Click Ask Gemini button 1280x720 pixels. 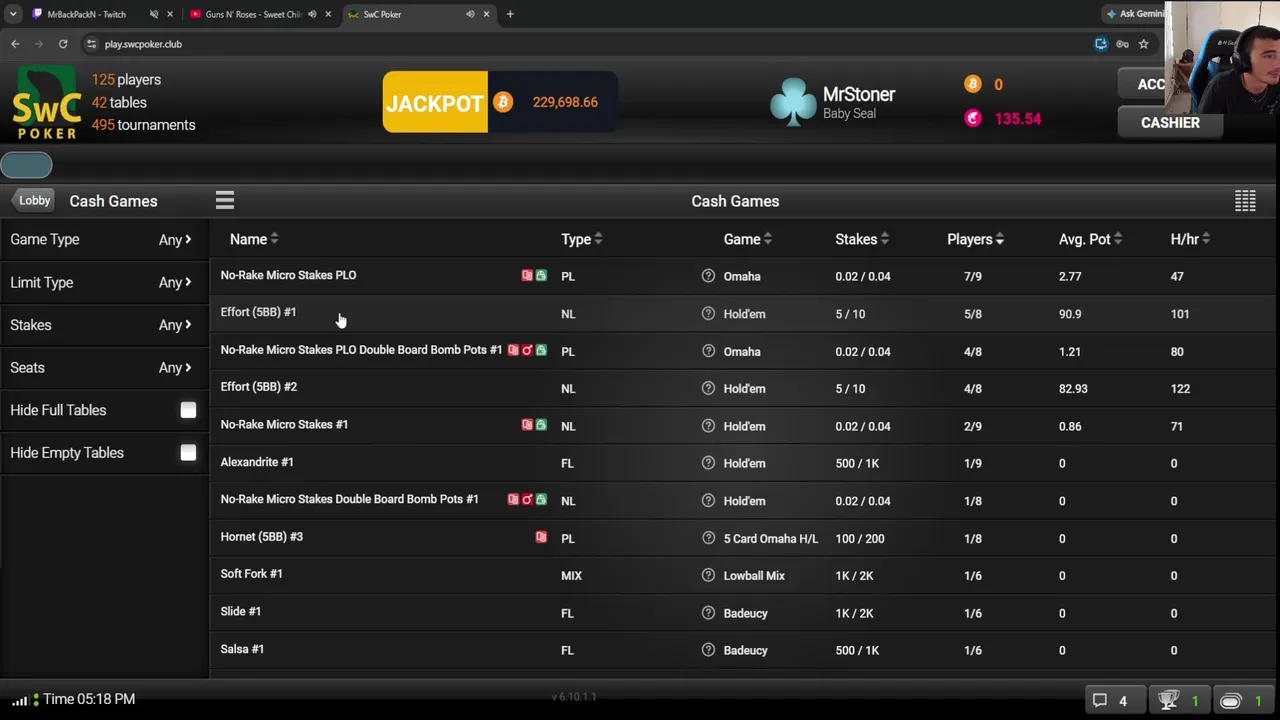1135,14
